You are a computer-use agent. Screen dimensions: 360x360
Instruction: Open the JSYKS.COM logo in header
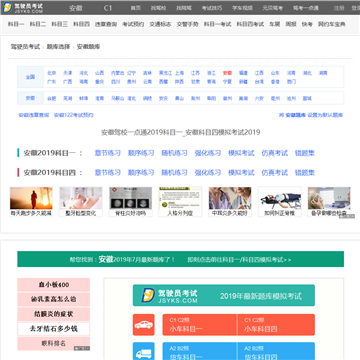point(23,8)
